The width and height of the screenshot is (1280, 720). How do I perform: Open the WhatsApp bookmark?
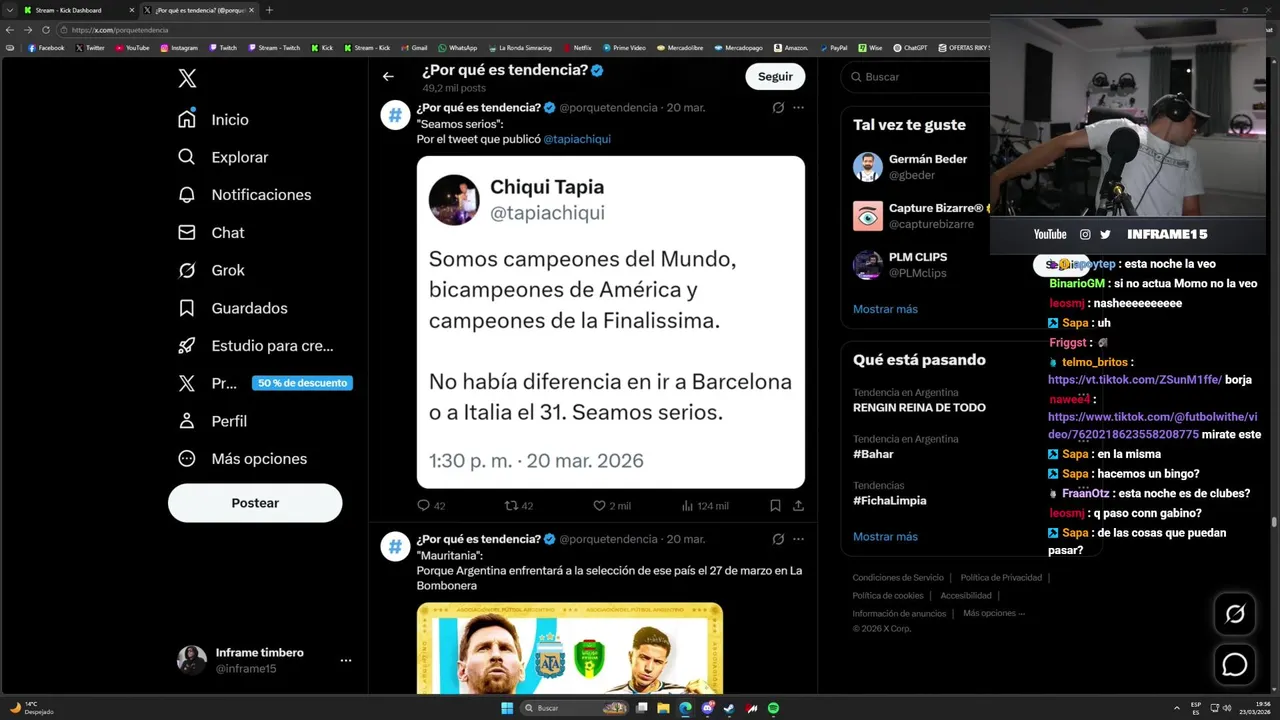coord(457,47)
